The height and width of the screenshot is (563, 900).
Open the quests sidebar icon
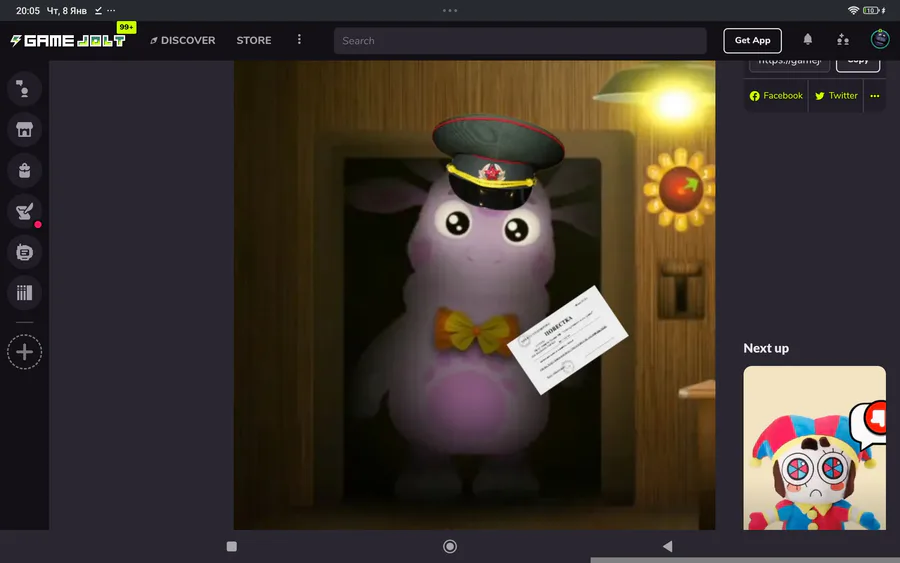[24, 211]
